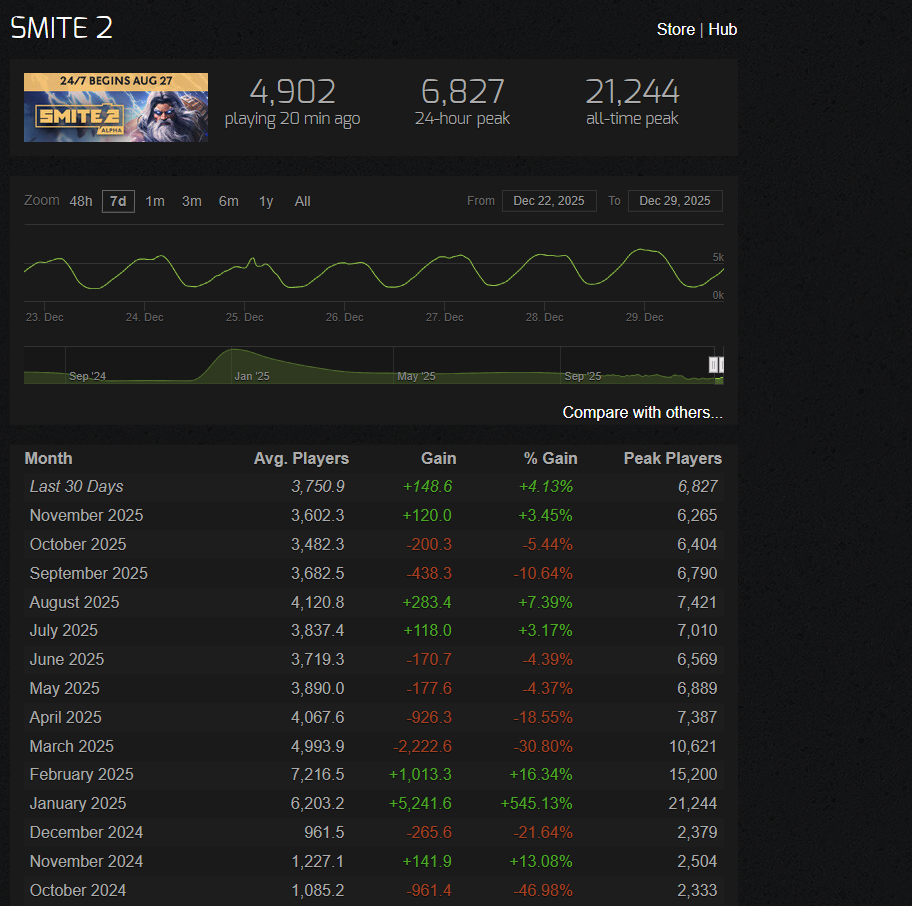This screenshot has width=912, height=906.
Task: Edit the From date field Dec 22, 2025
Action: [549, 201]
